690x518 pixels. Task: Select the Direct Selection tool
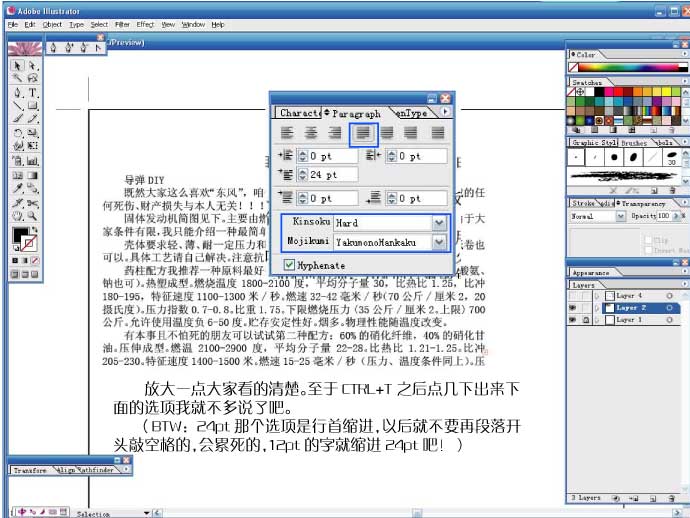tap(33, 66)
